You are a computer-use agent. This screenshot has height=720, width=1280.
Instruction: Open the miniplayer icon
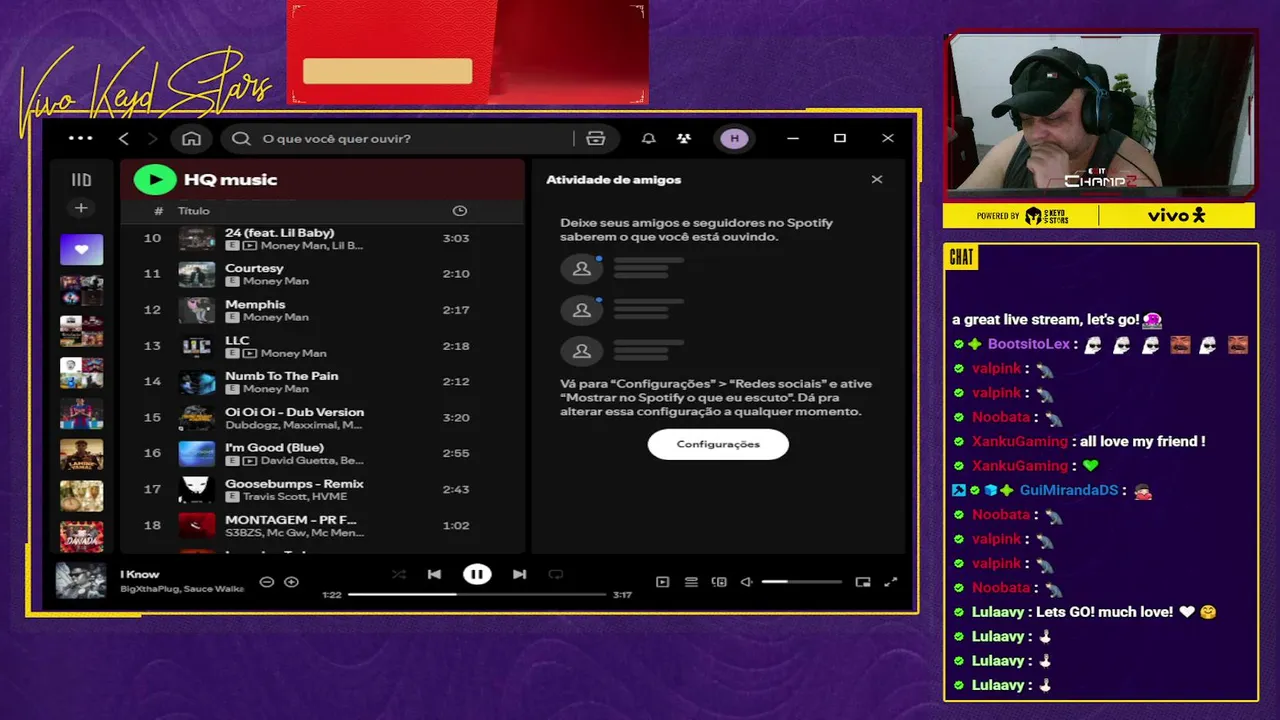coord(863,582)
